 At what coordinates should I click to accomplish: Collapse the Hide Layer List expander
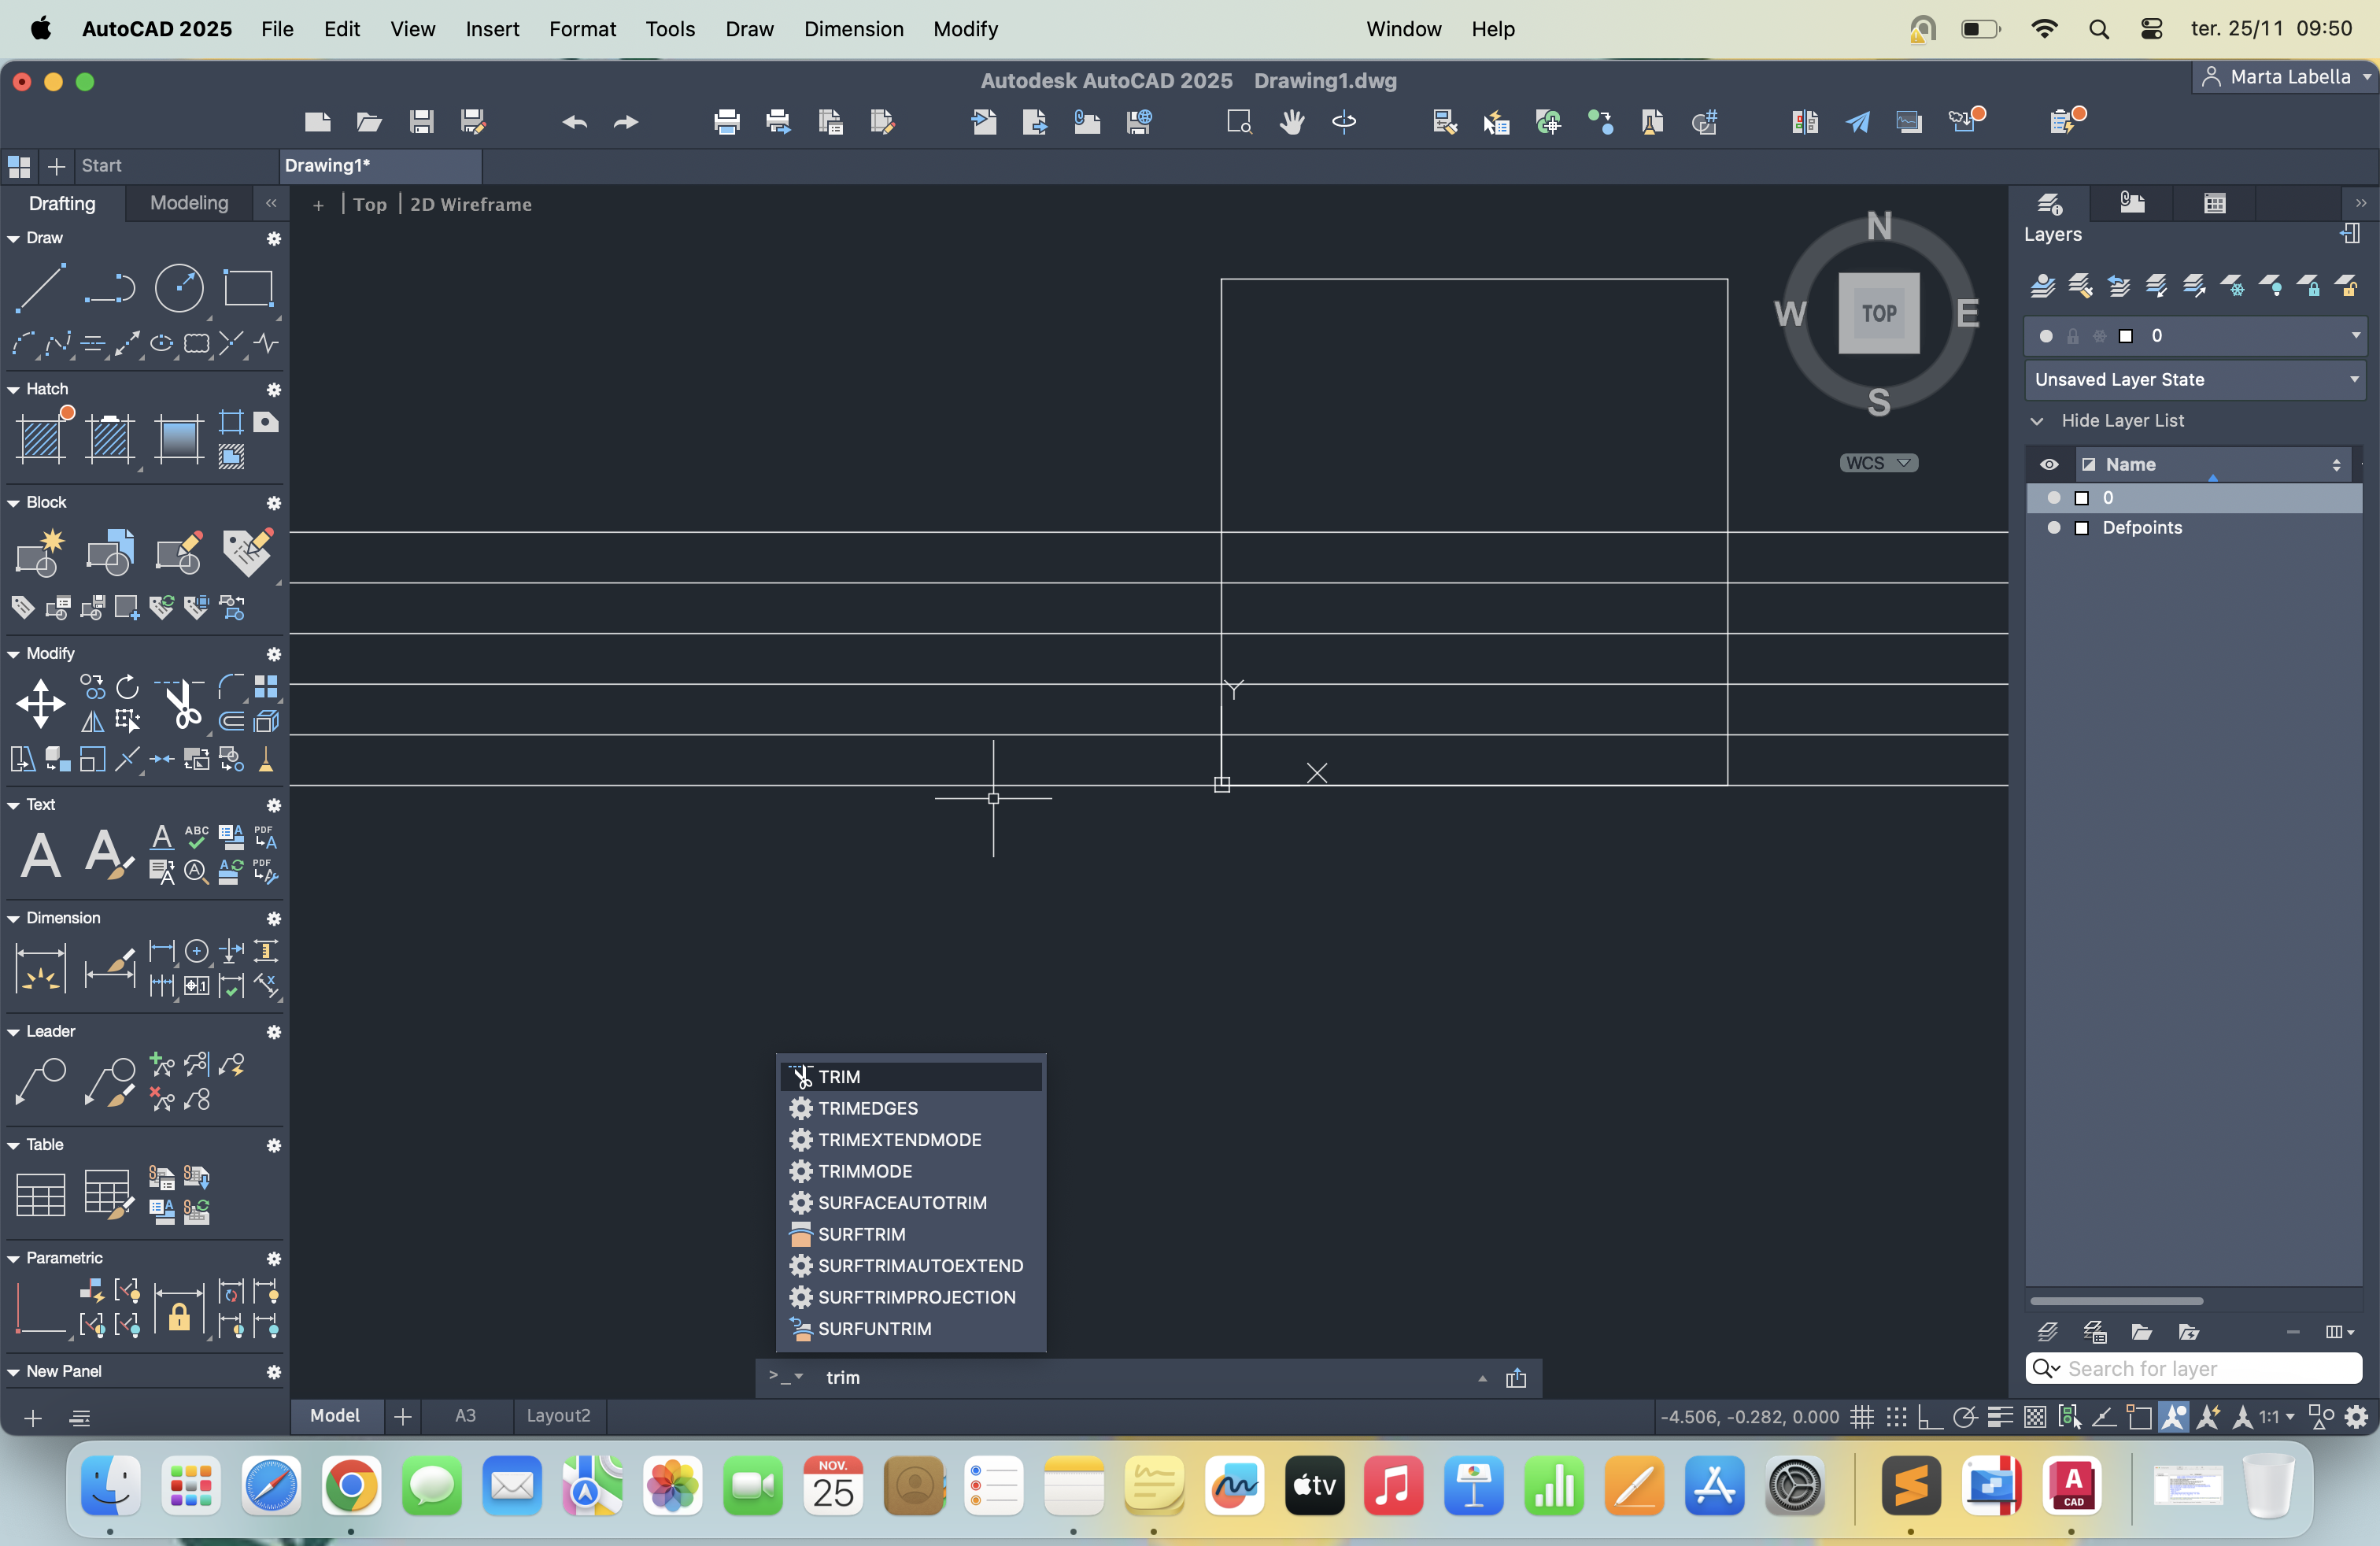[x=2037, y=421]
